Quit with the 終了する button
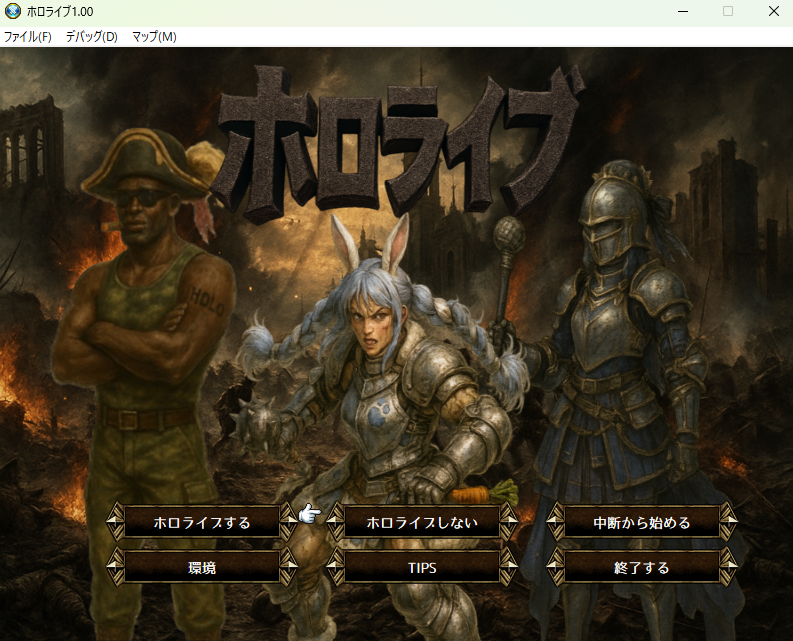Screen dimensions: 793x641 tap(641, 568)
